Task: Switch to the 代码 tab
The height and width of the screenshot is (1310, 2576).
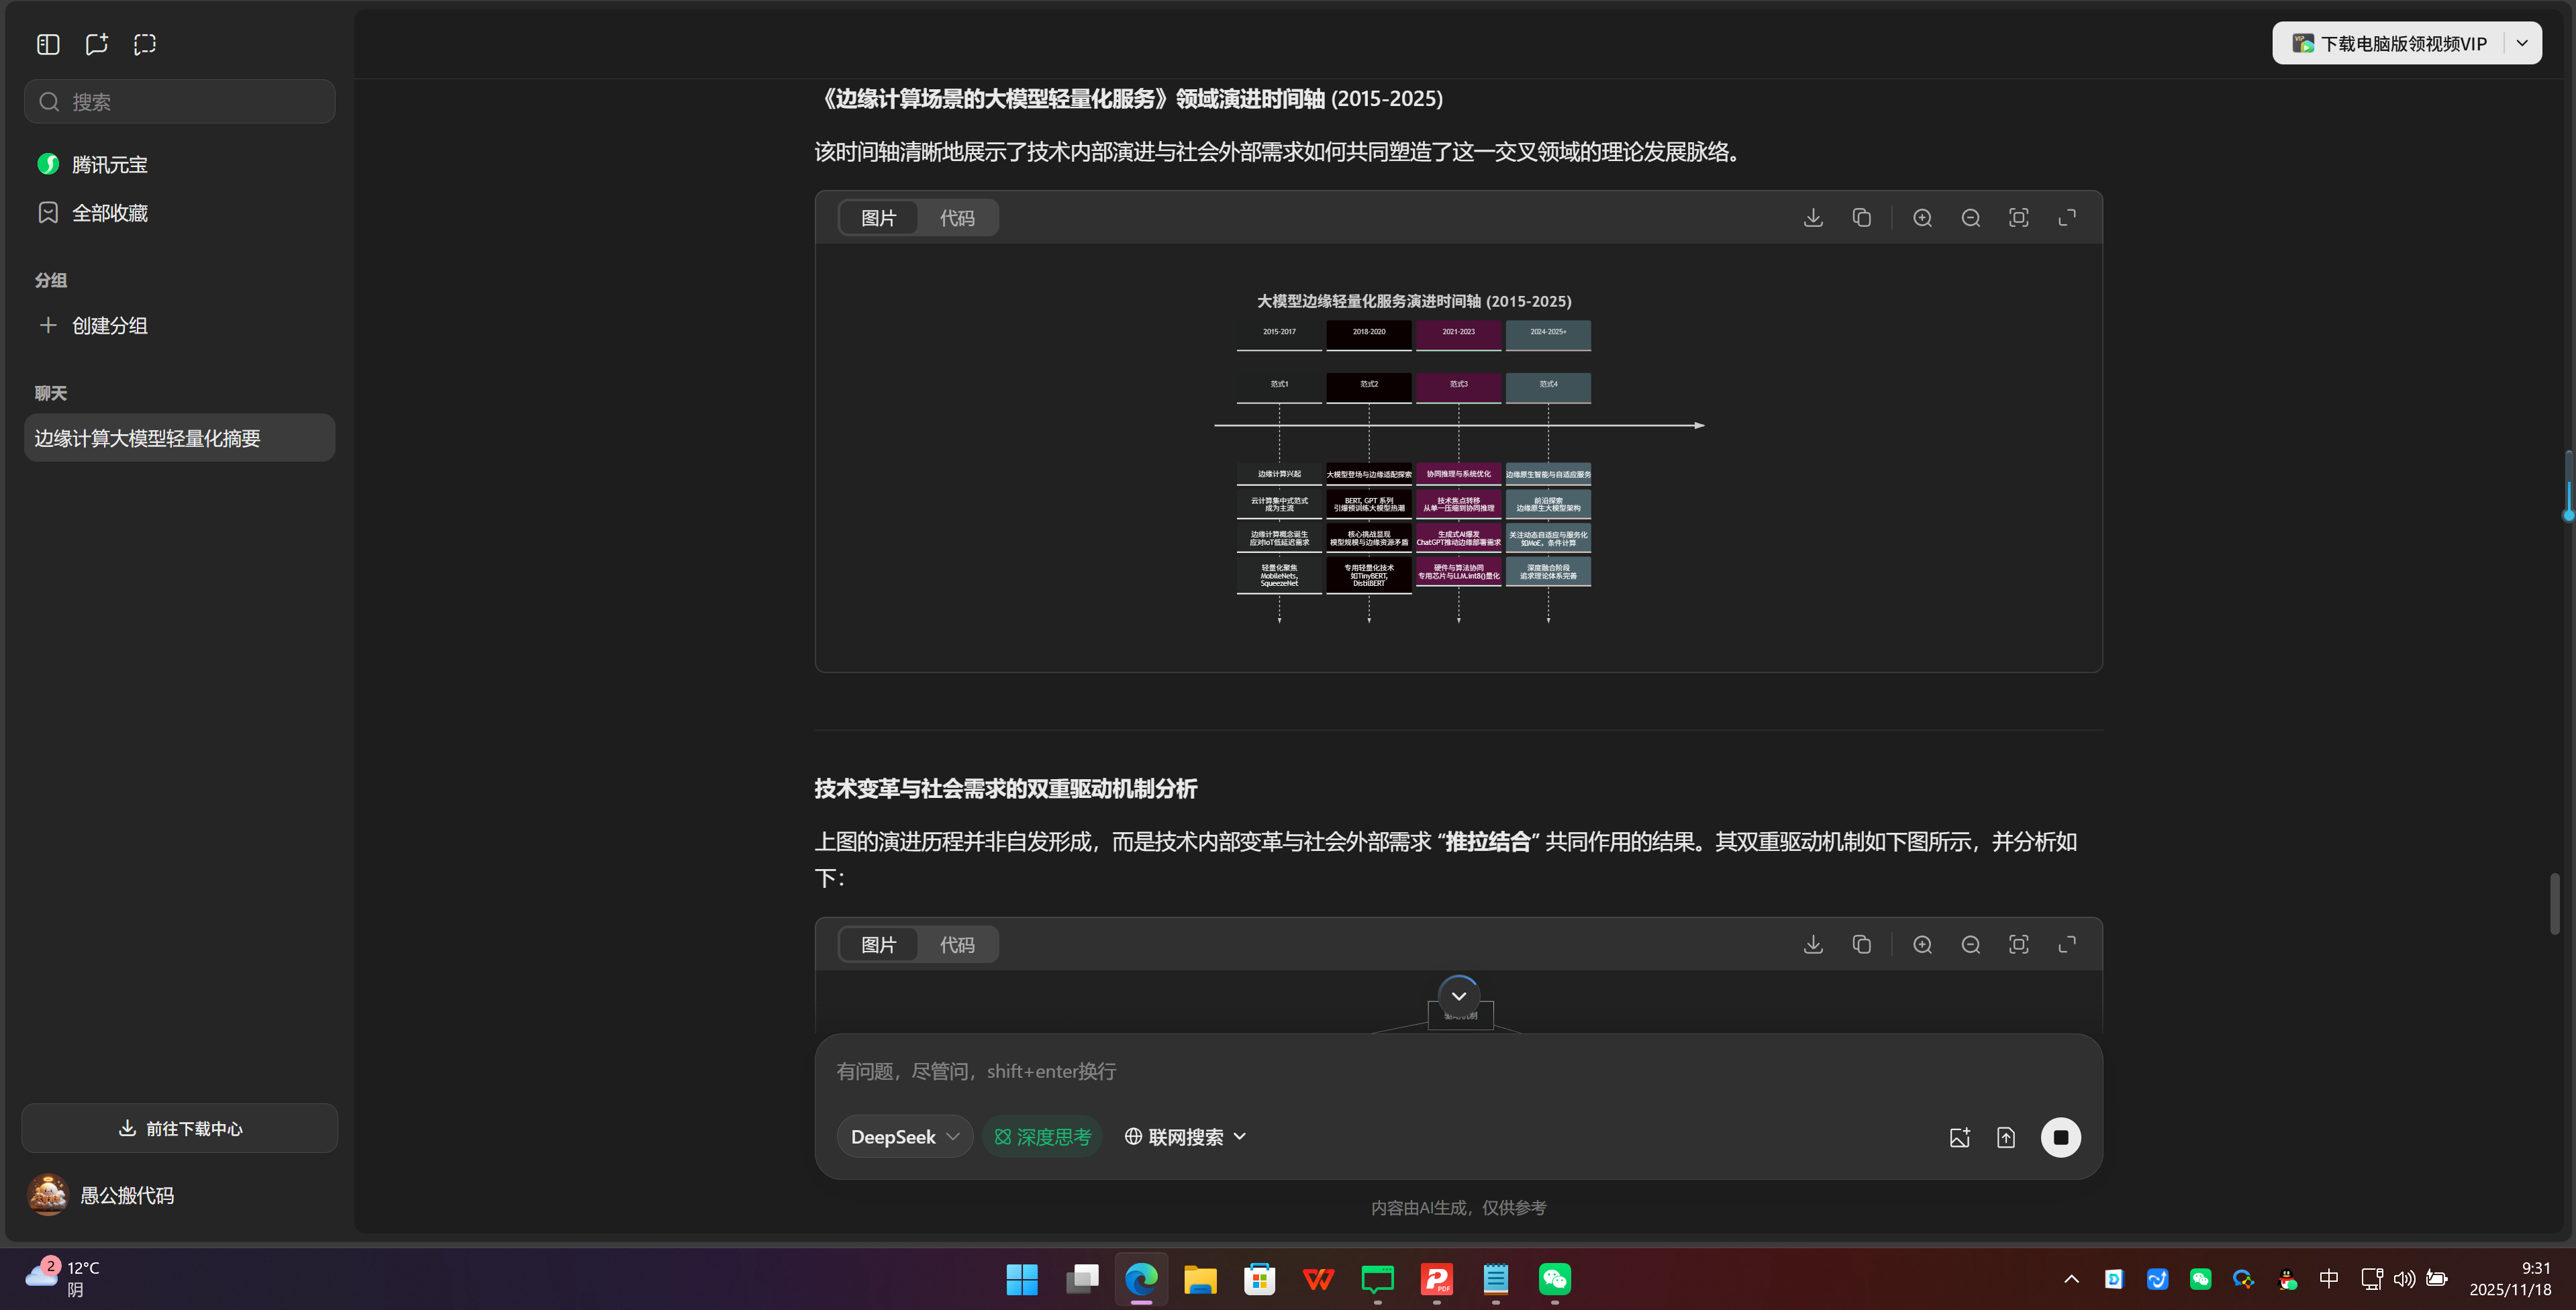Action: pos(957,217)
